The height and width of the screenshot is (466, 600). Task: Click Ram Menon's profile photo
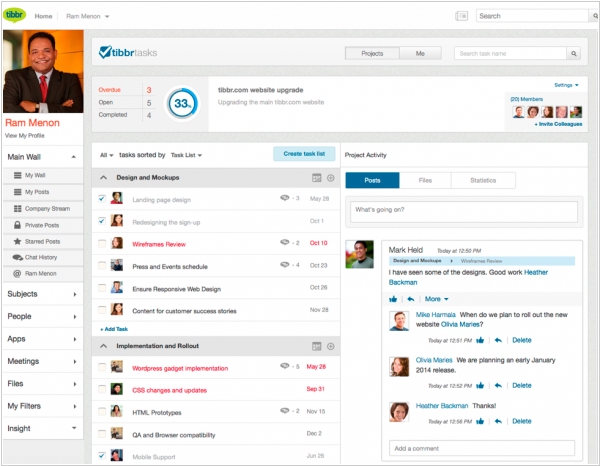click(x=43, y=71)
